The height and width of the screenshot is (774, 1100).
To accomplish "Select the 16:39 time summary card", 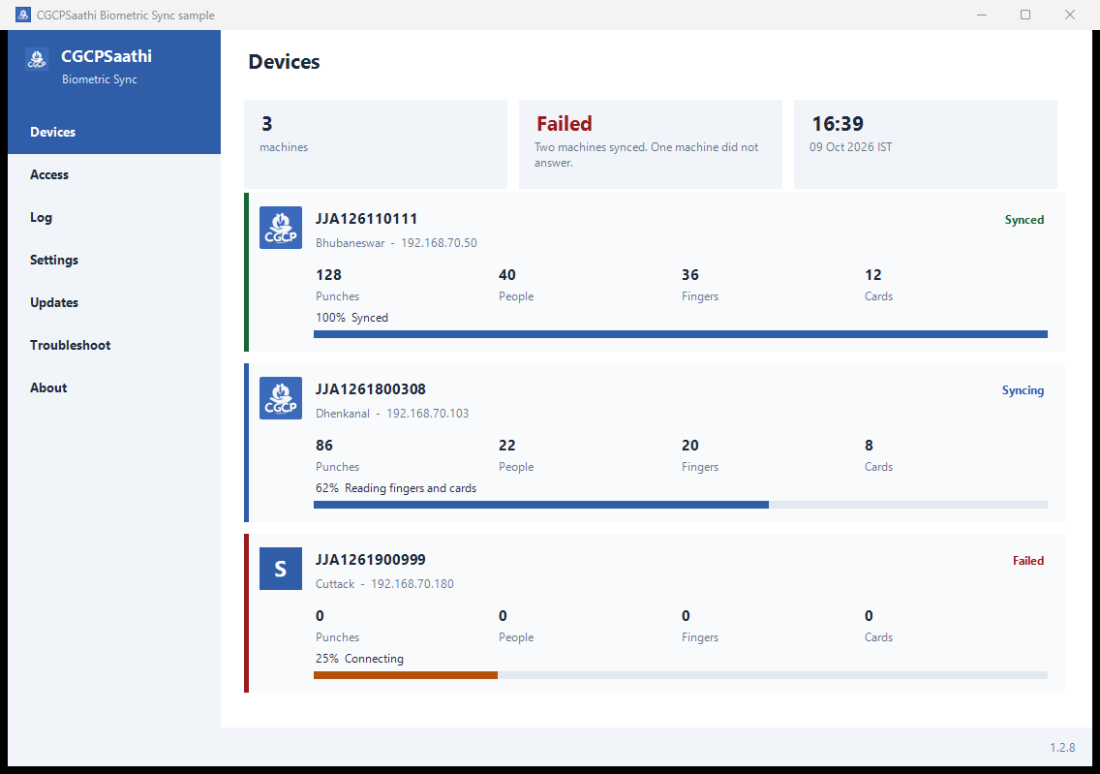I will (925, 144).
